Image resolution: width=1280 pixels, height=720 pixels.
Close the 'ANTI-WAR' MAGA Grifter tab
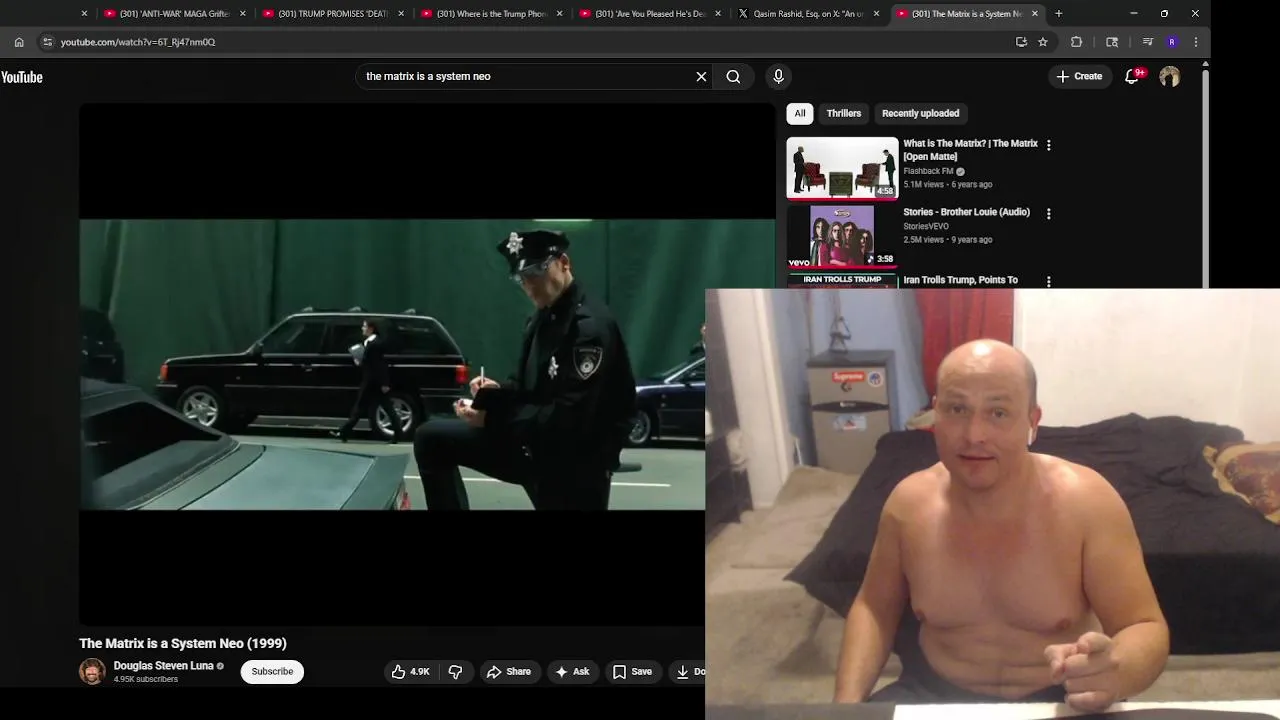tap(242, 14)
